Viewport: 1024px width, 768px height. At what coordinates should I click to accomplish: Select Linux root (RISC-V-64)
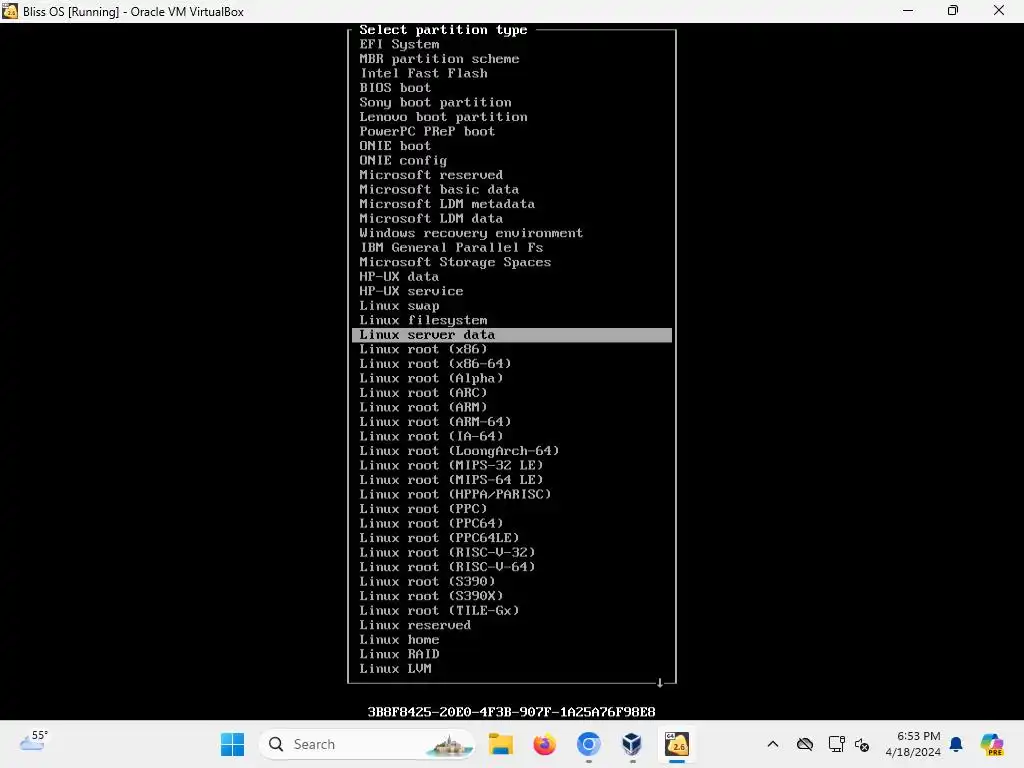[x=447, y=568]
